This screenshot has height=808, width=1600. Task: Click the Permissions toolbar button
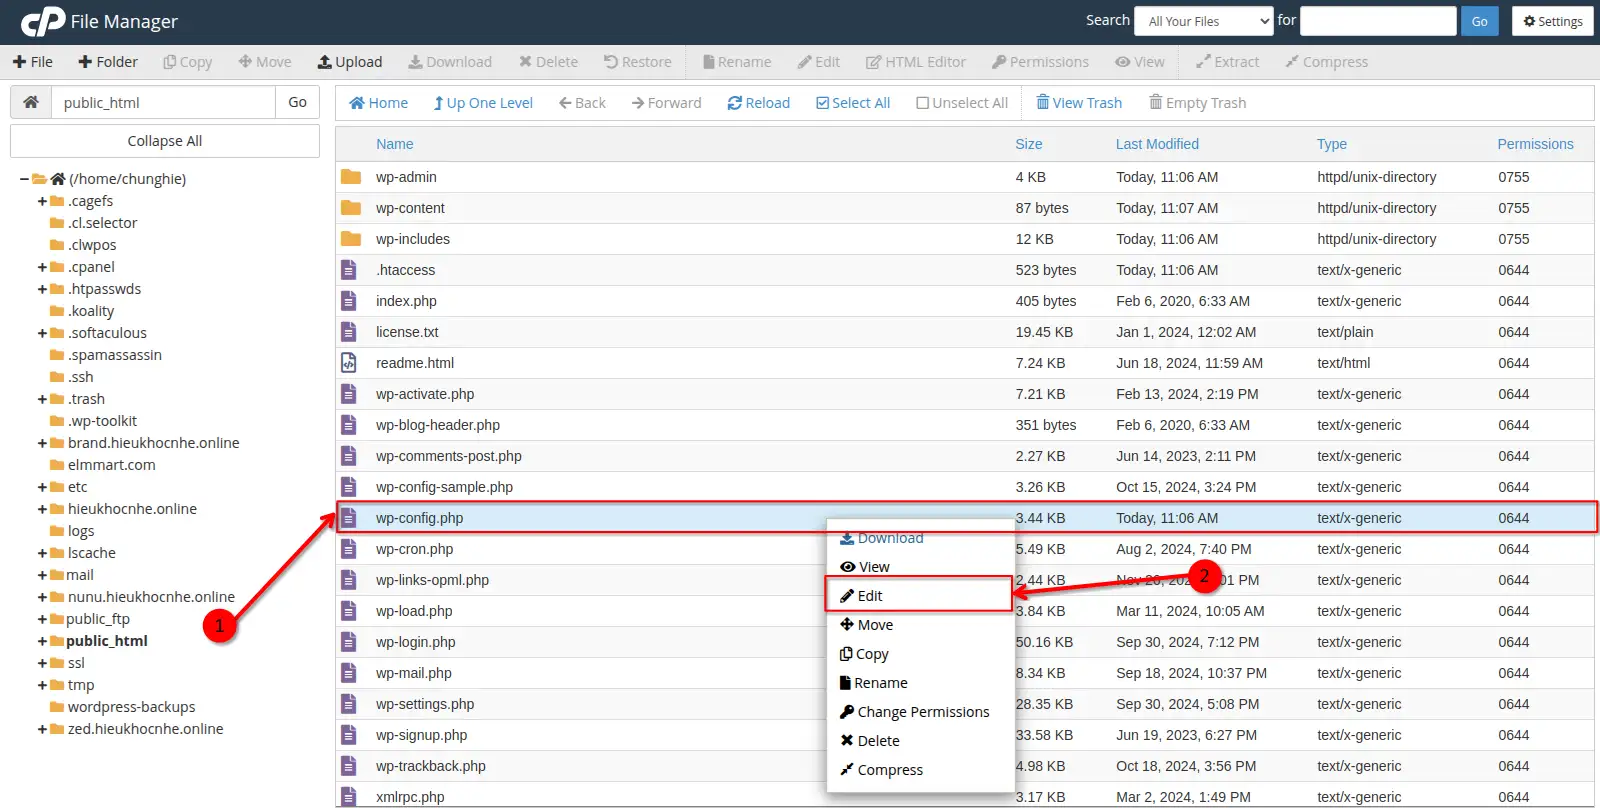1040,62
